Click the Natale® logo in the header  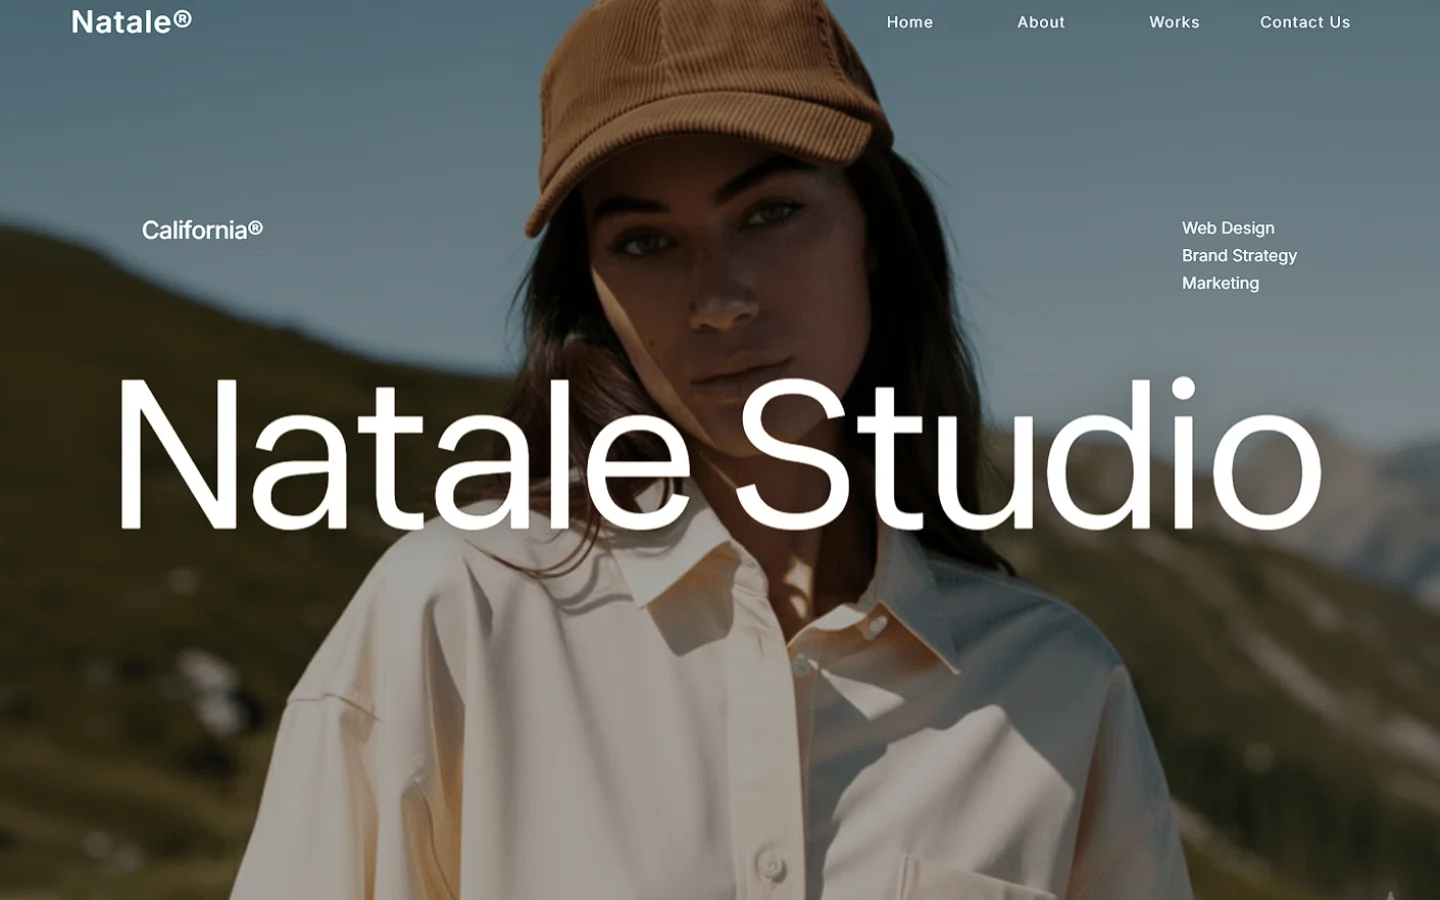pos(131,21)
